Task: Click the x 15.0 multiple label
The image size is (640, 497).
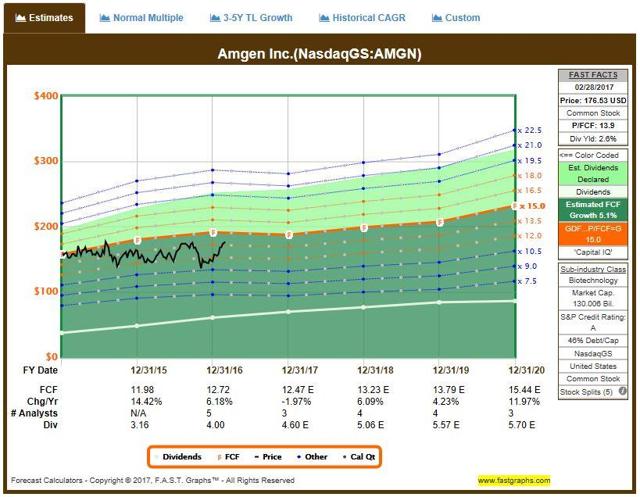Action: (532, 206)
